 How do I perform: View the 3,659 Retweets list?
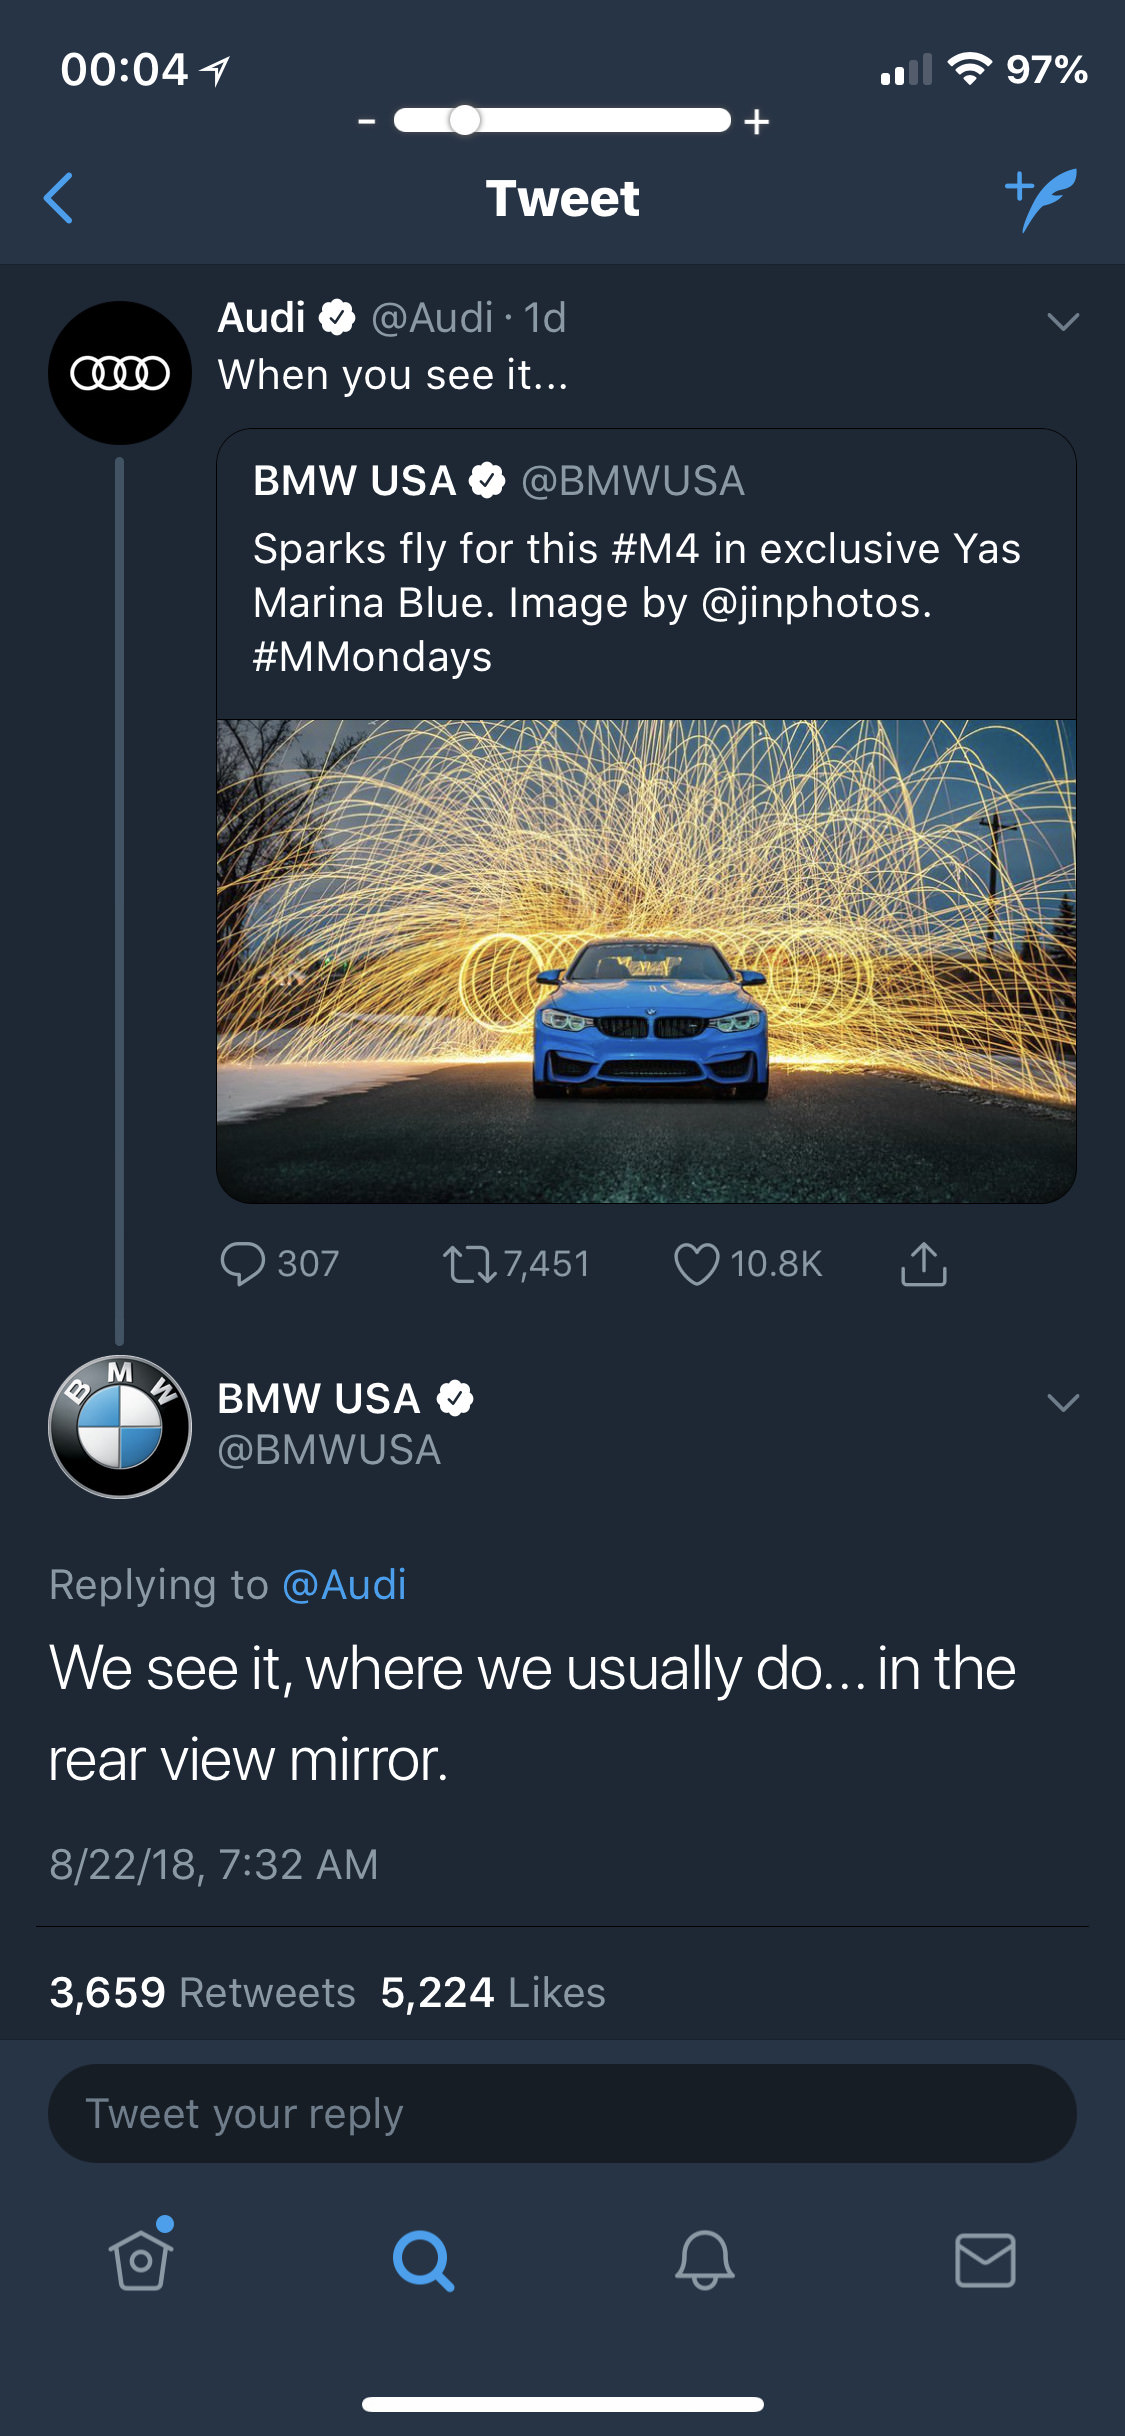(203, 1992)
